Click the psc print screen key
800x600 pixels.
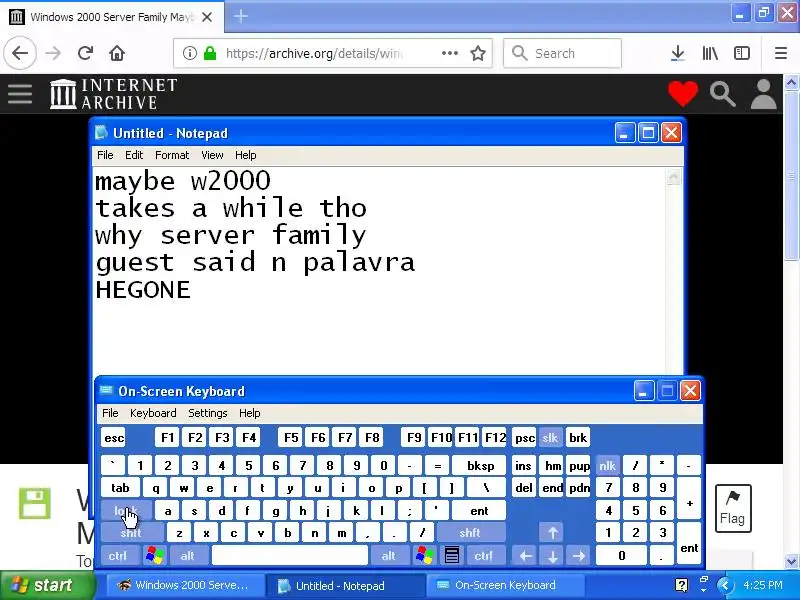524,437
